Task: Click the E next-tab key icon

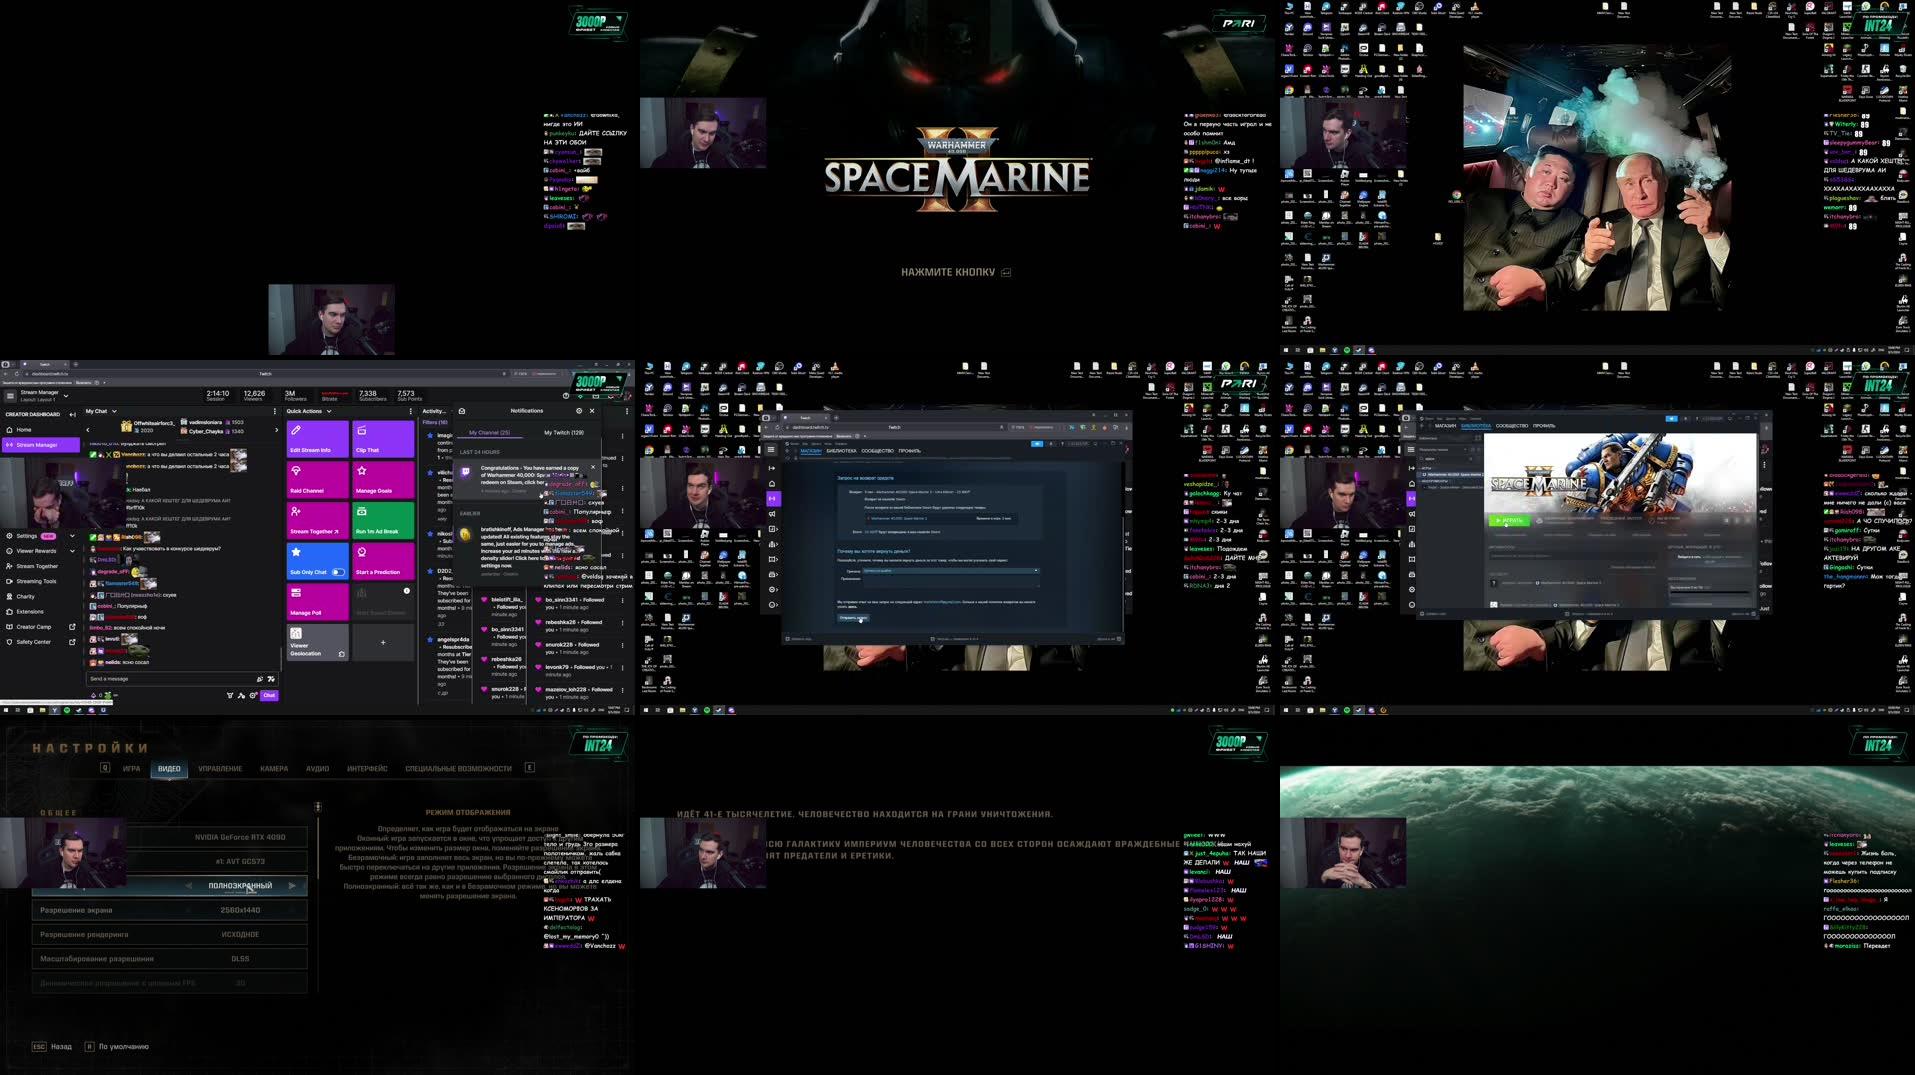Action: (x=529, y=768)
